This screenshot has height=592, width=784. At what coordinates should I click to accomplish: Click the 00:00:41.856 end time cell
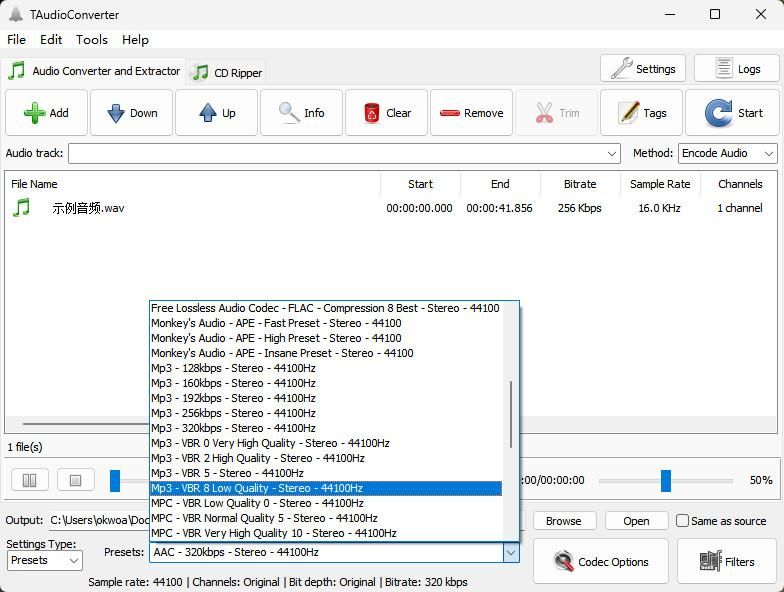tap(500, 208)
